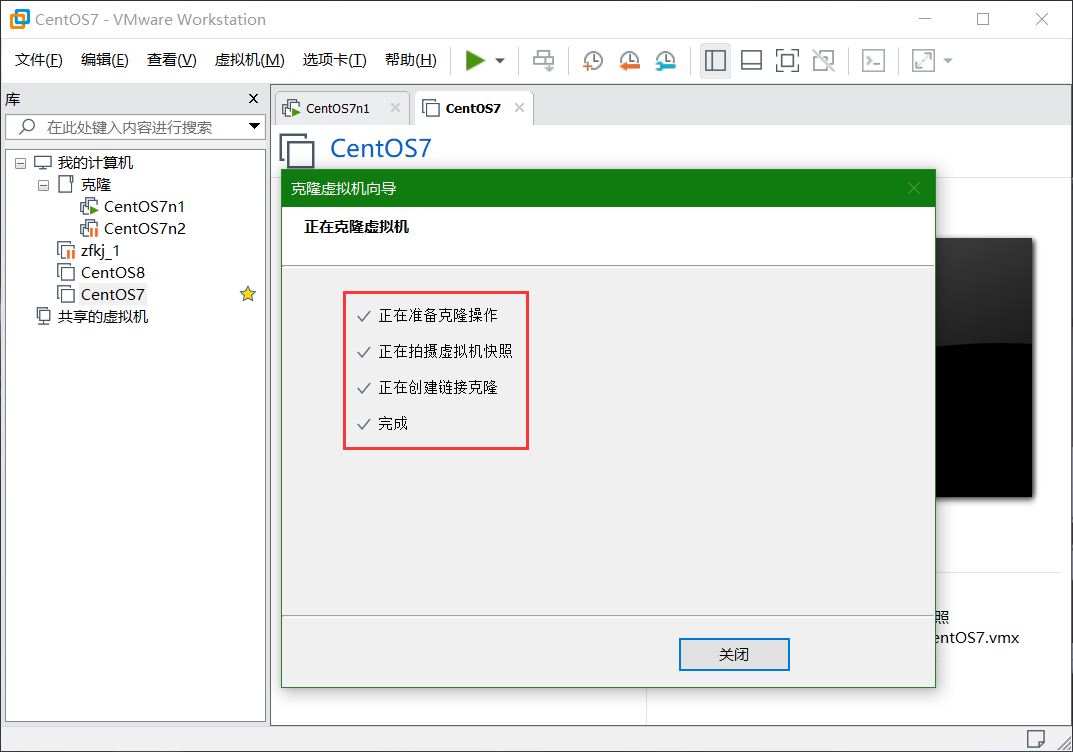
Task: Open the library search filter dropdown
Action: pos(255,127)
